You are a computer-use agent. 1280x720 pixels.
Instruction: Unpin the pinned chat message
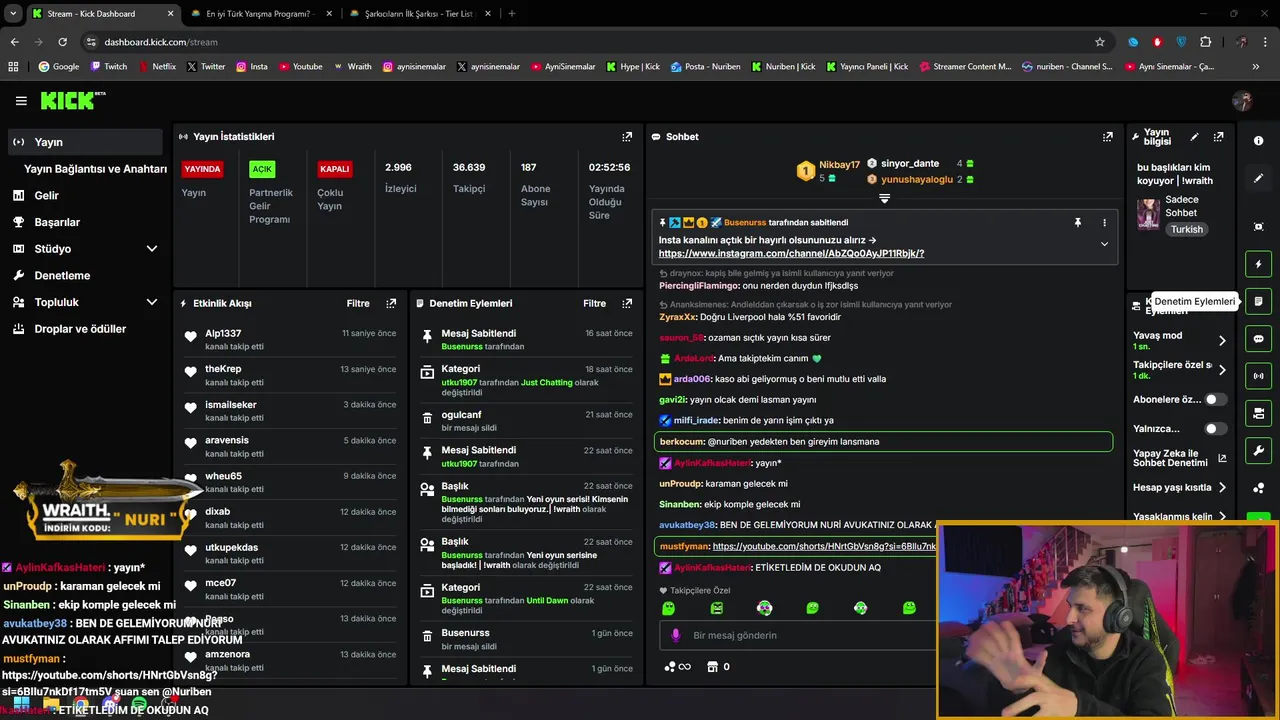coord(1077,222)
